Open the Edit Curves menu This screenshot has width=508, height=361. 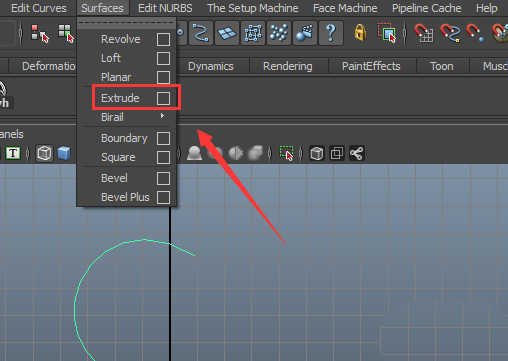pos(39,8)
